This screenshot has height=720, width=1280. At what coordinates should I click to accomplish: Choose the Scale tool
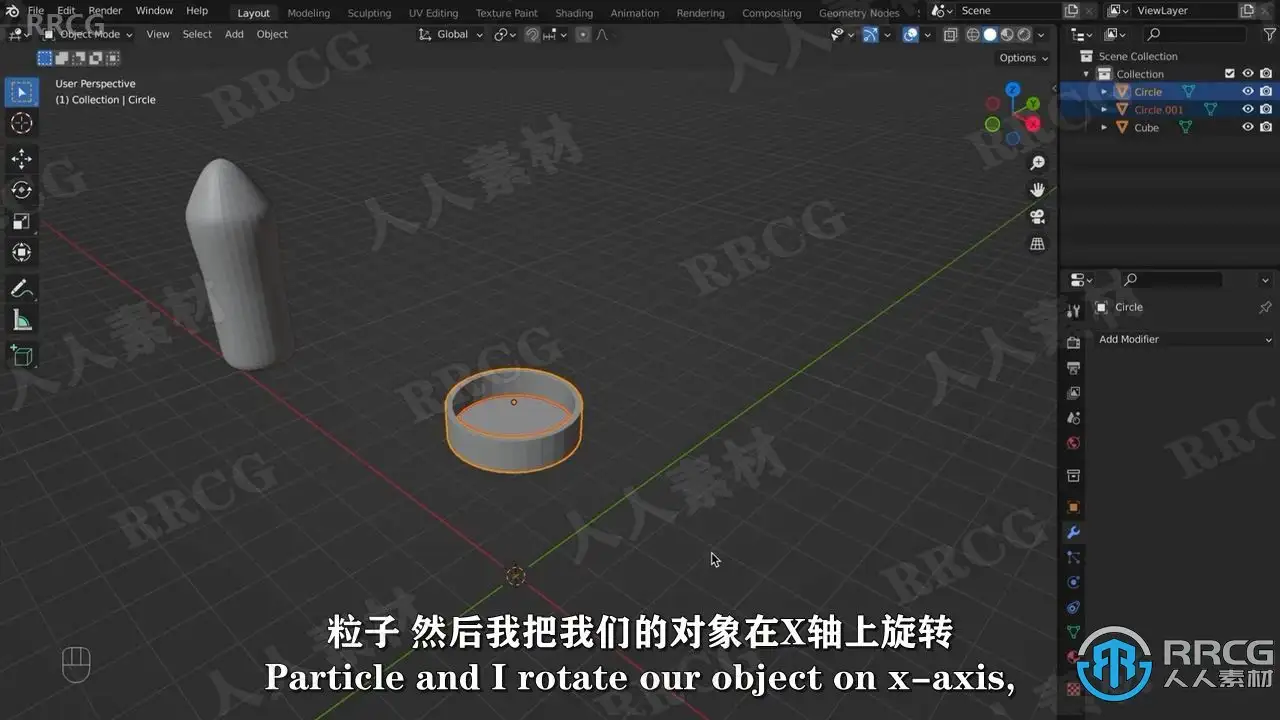[x=21, y=221]
